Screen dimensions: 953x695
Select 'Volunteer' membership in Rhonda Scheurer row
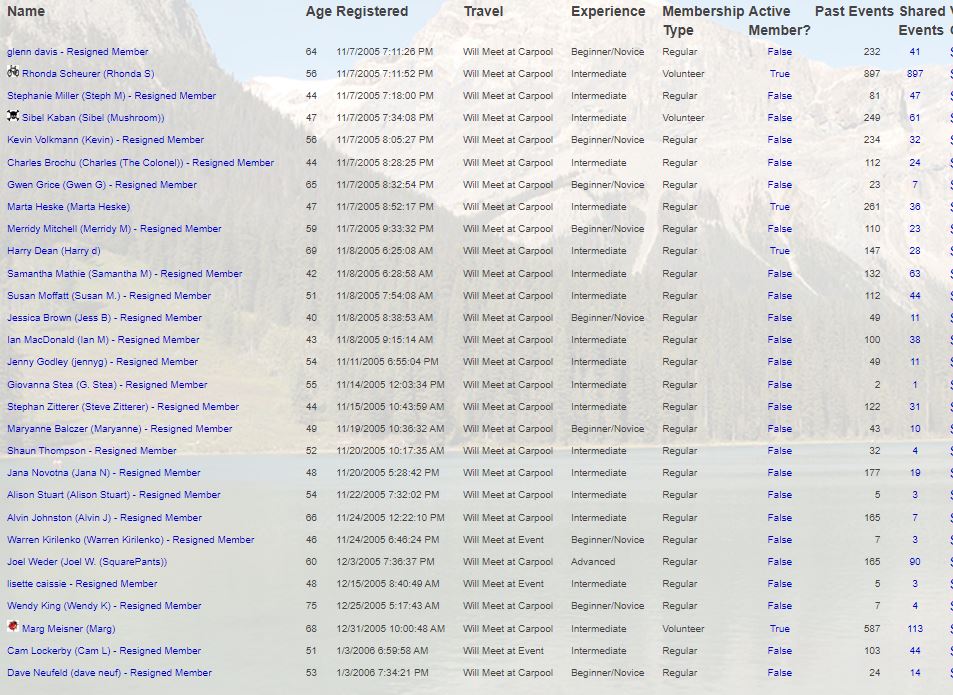point(683,74)
